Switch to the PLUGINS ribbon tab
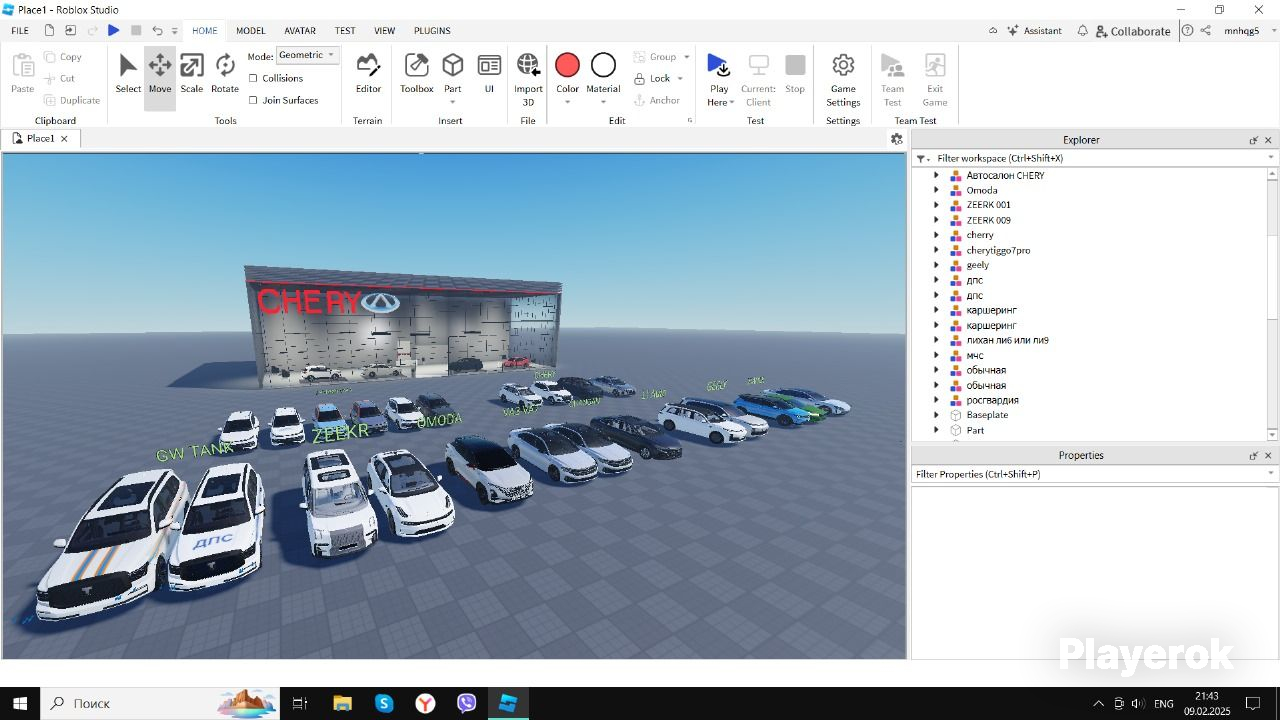This screenshot has width=1280, height=720. point(432,31)
